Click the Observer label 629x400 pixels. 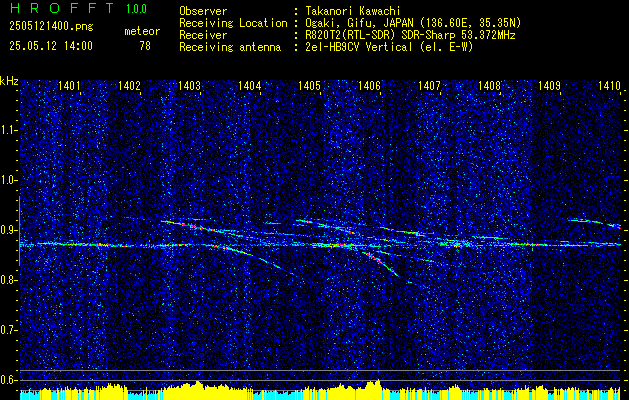pos(203,11)
